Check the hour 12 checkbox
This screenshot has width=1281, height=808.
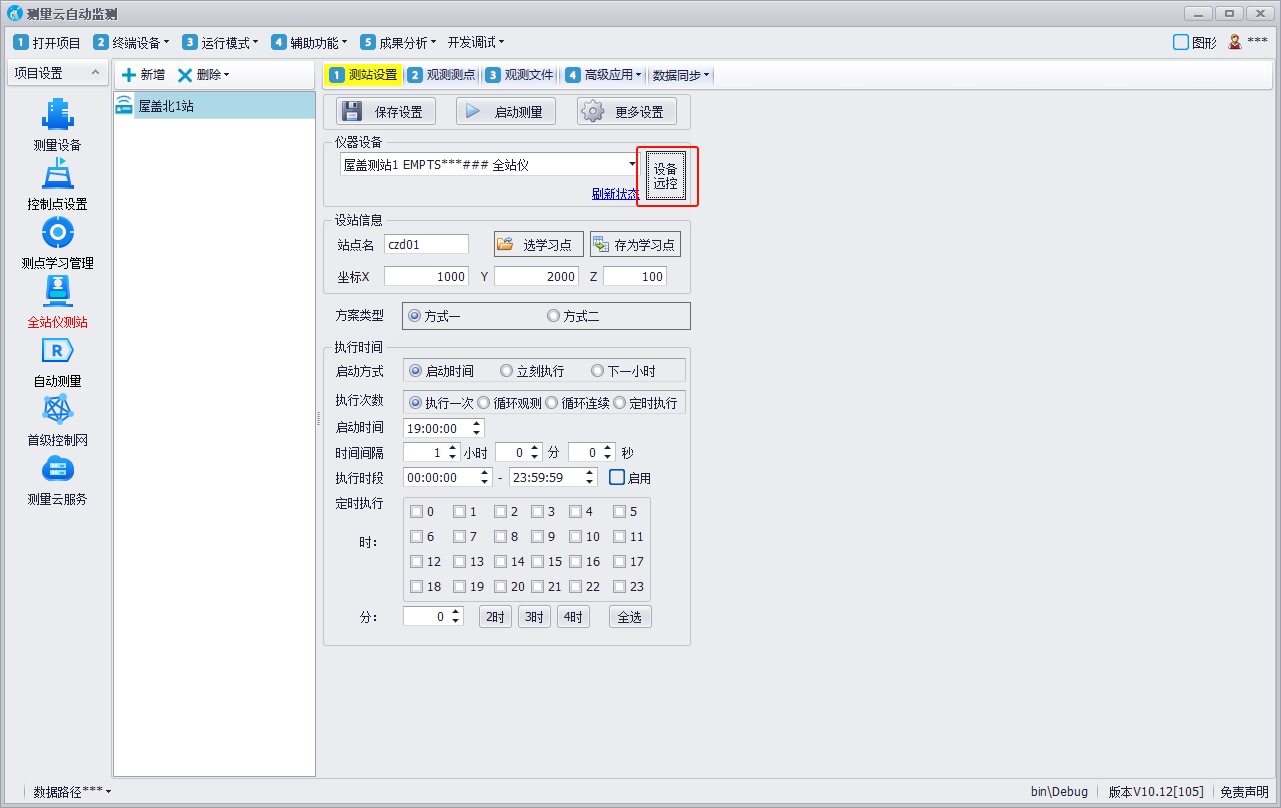[x=417, y=562]
